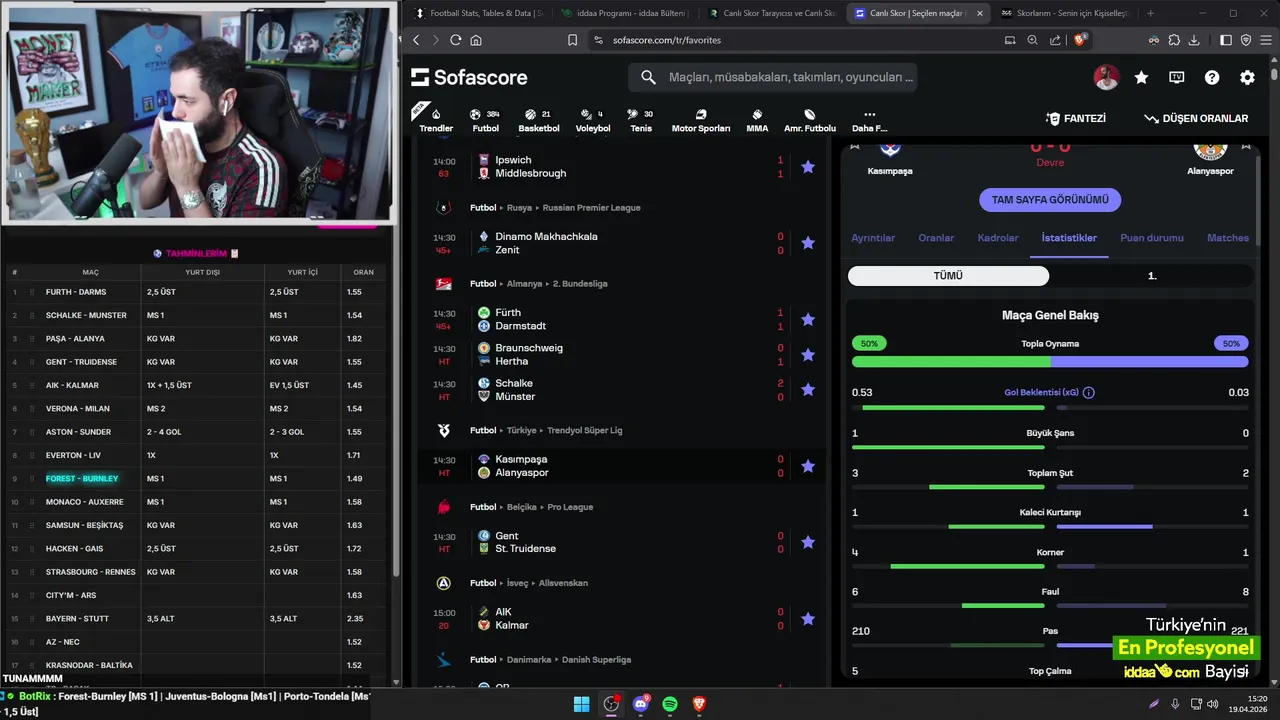1280x720 pixels.
Task: Toggle favorite star for Gent - St. Truidense
Action: coord(808,542)
